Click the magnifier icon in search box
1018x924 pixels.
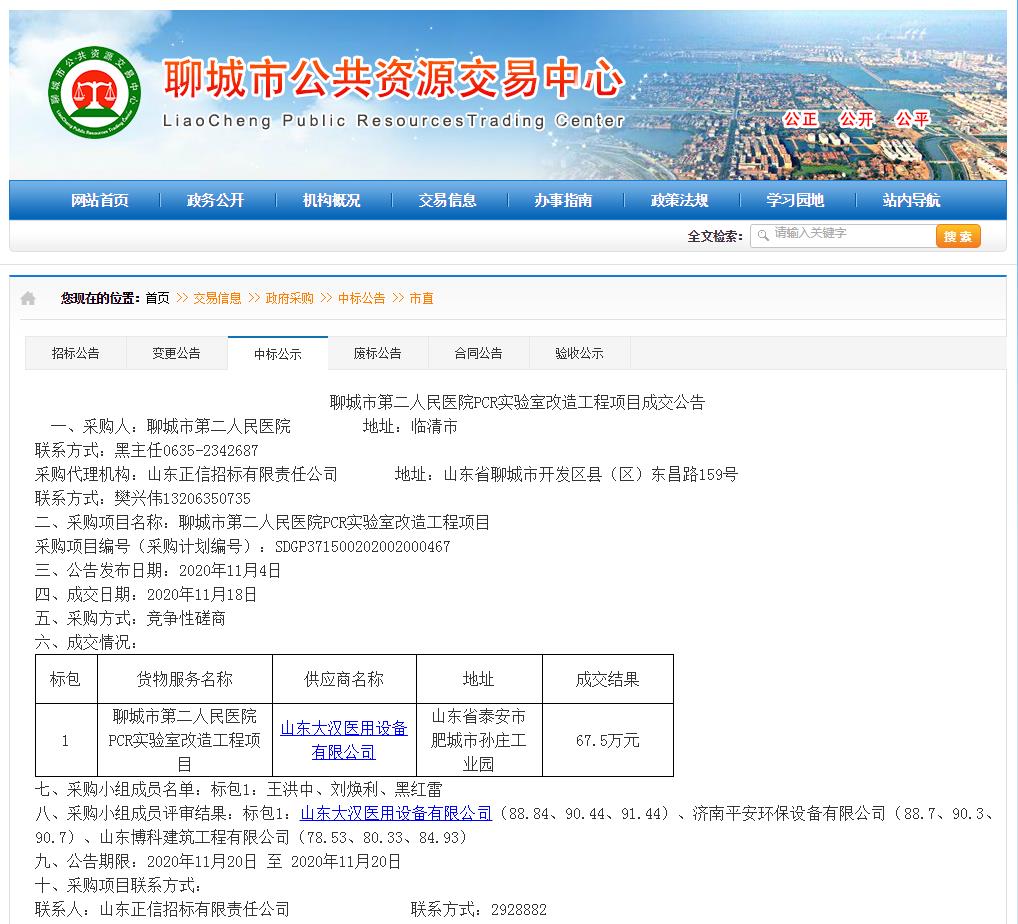(x=764, y=234)
